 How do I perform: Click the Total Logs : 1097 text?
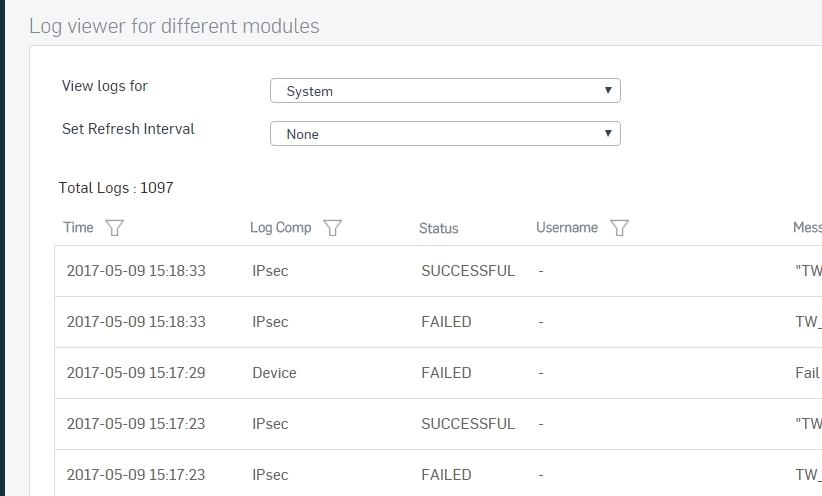point(116,188)
